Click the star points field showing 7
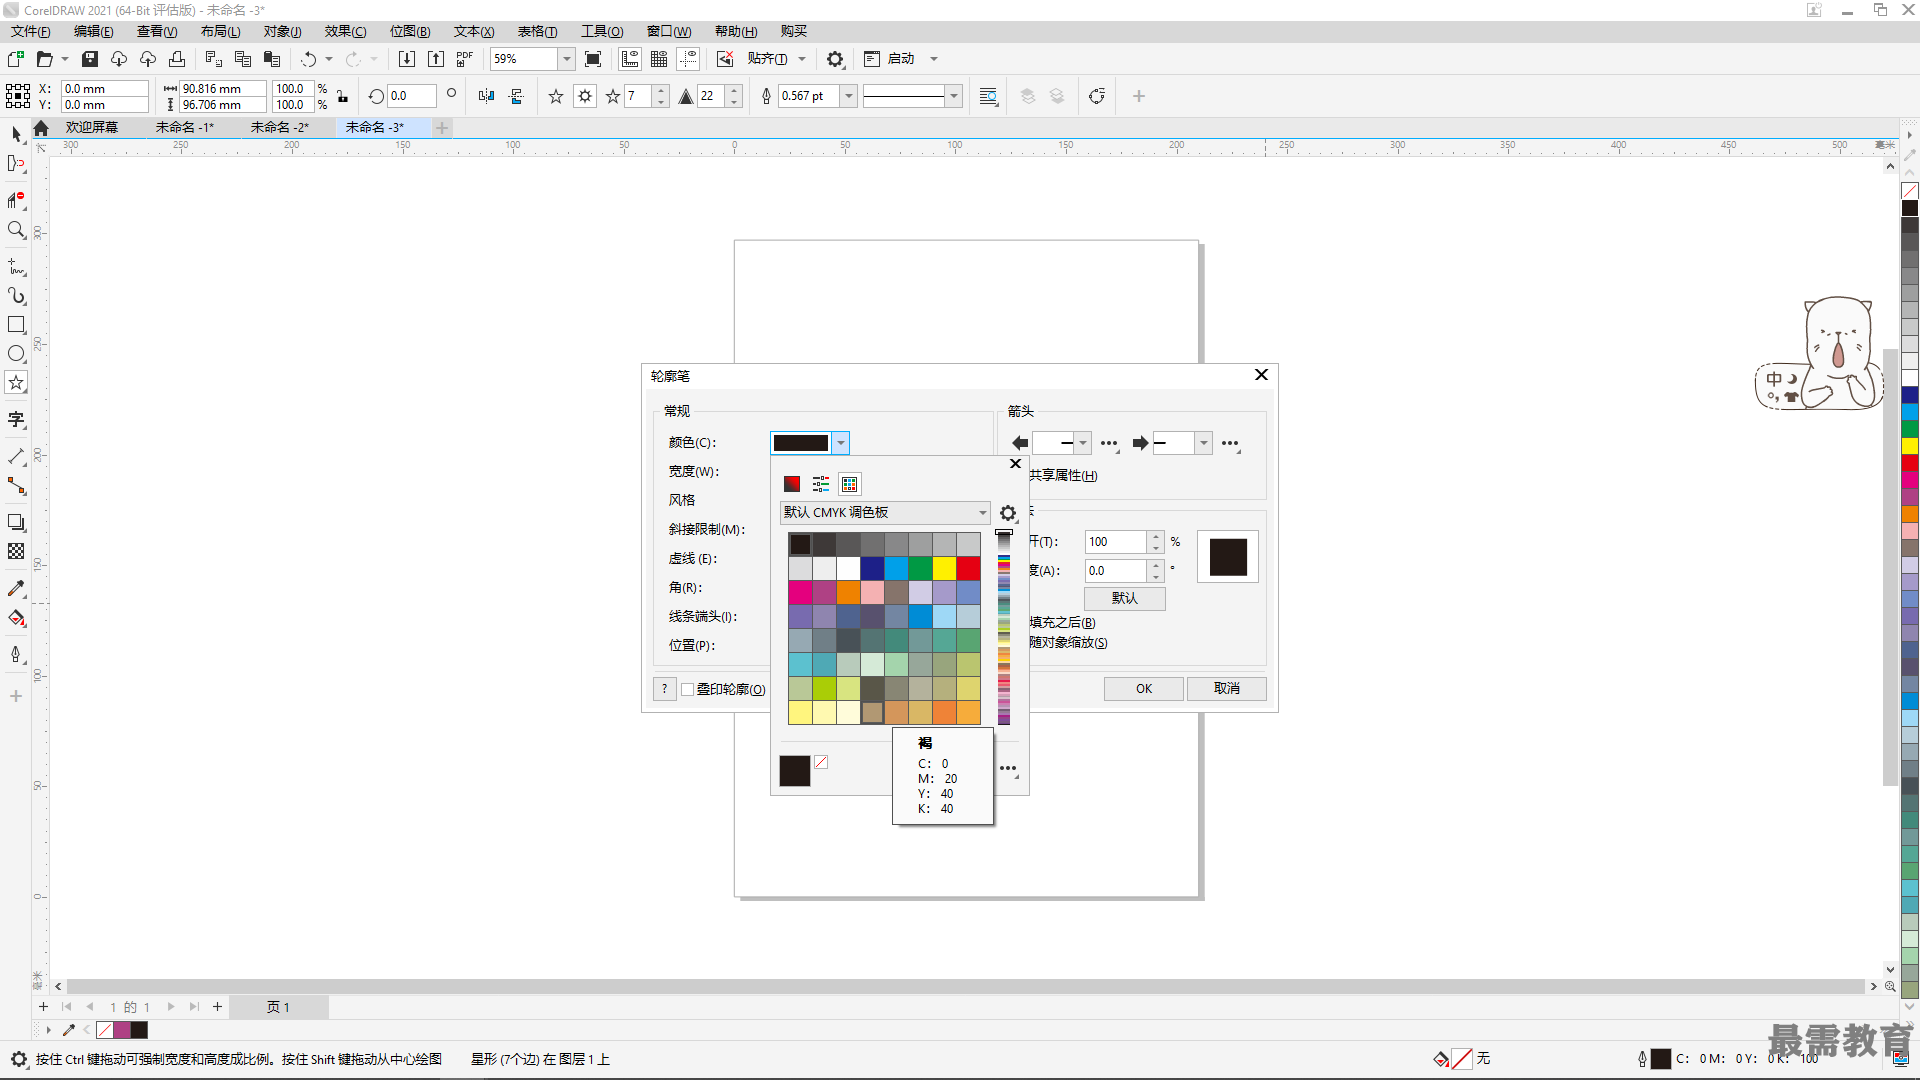Image resolution: width=1920 pixels, height=1080 pixels. click(x=638, y=96)
